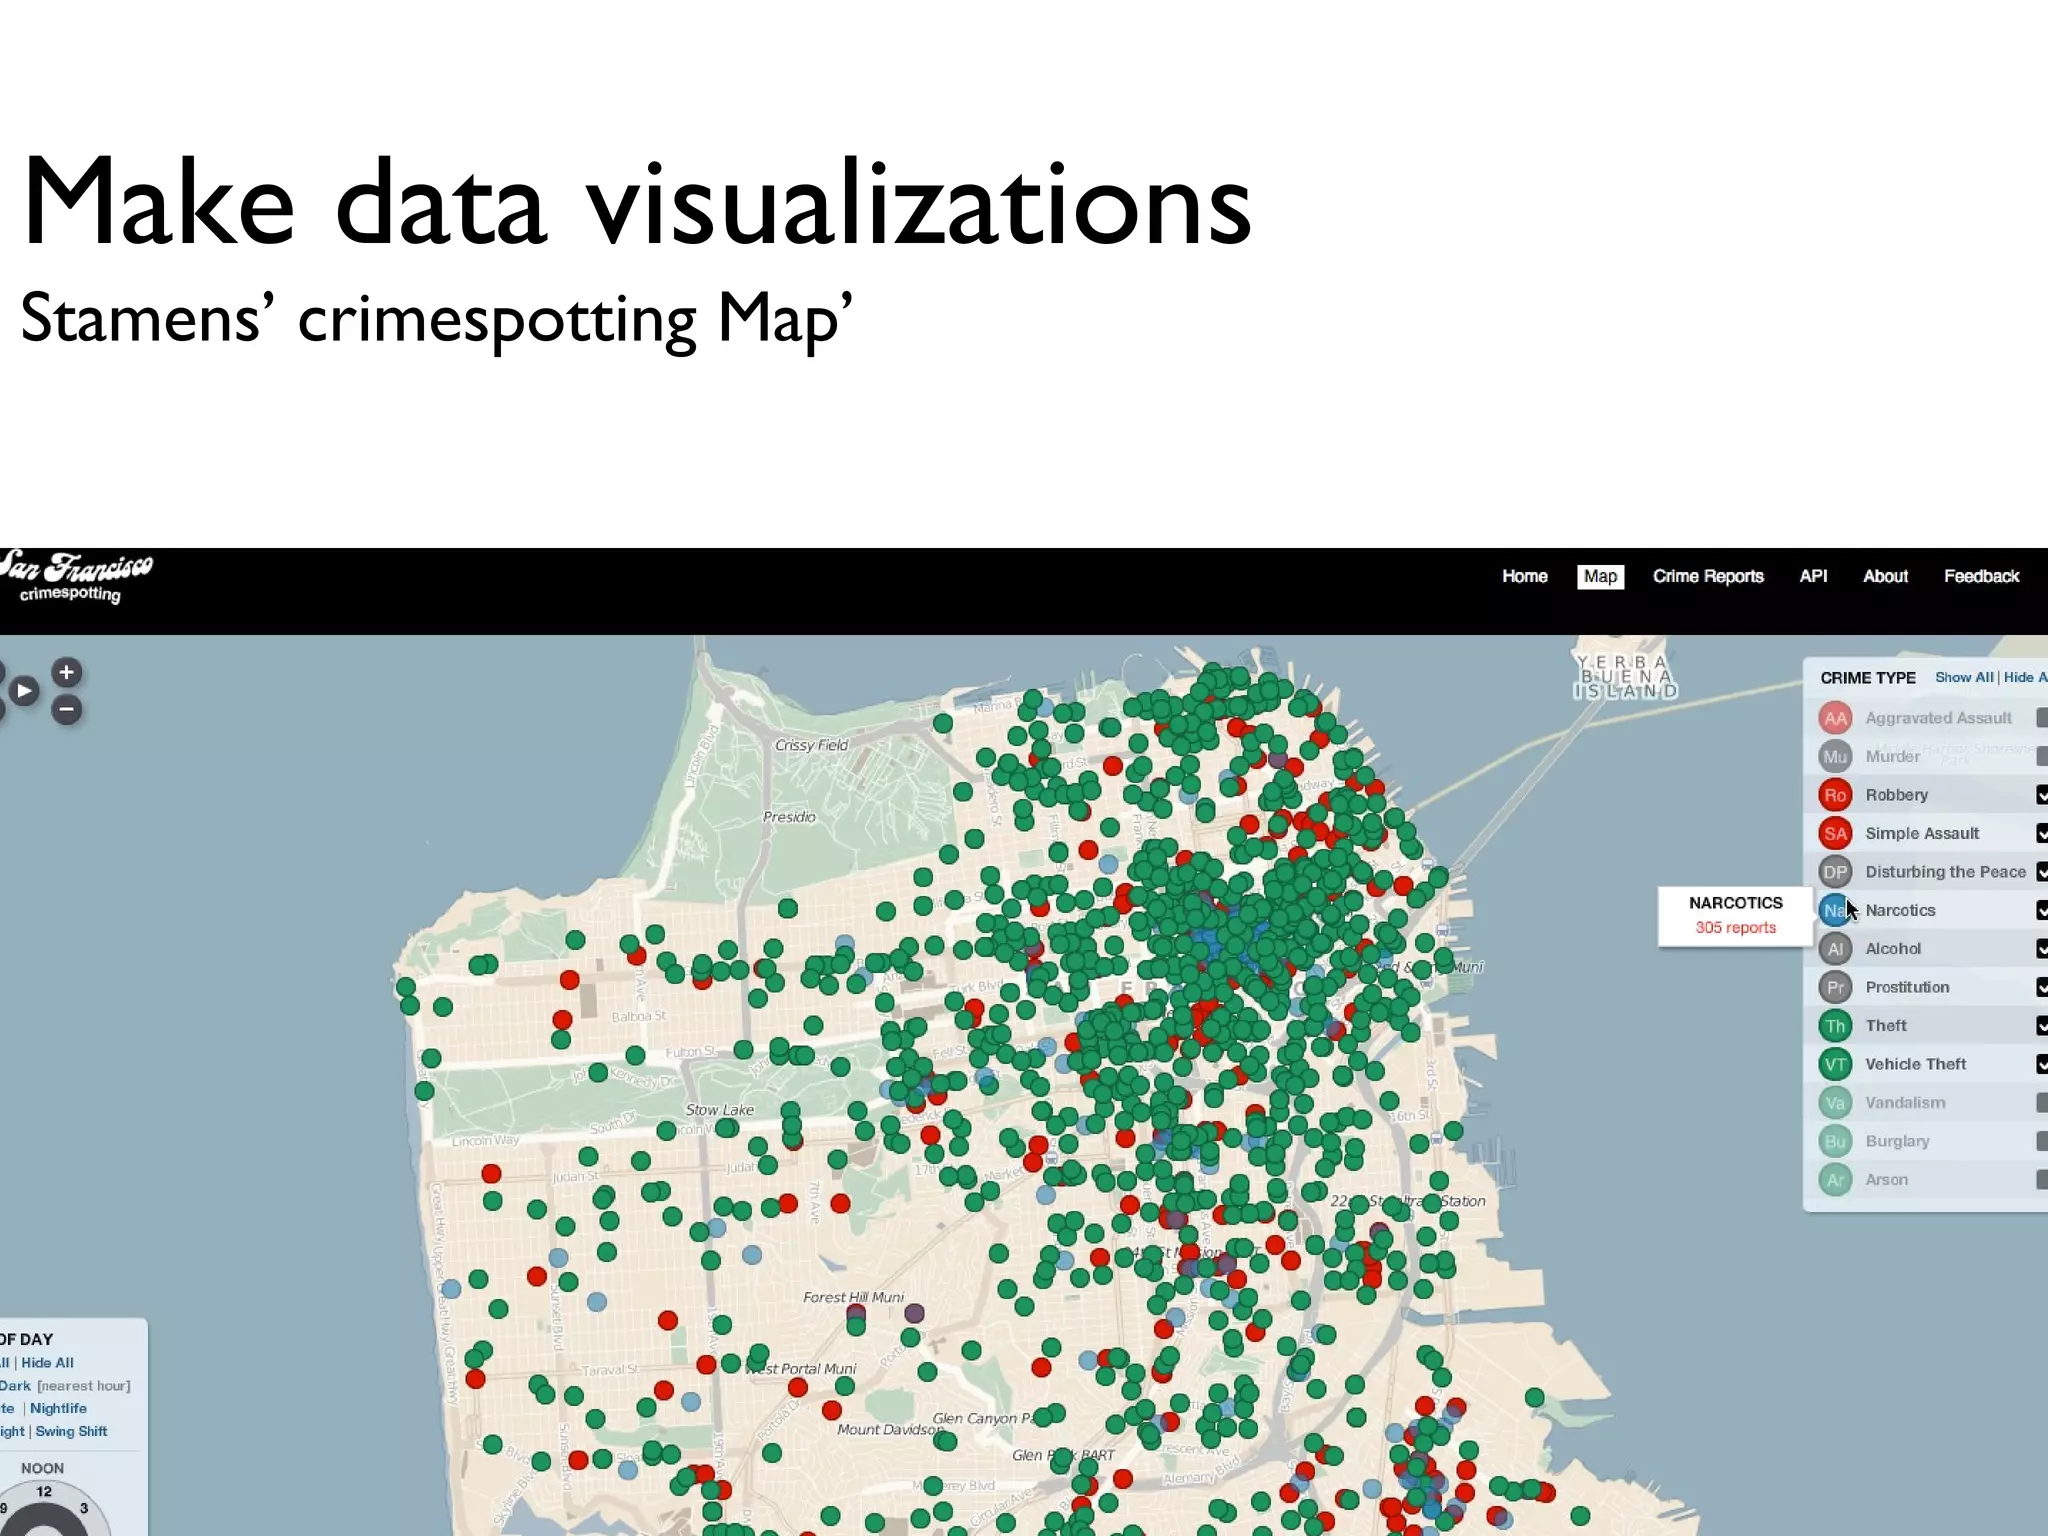The height and width of the screenshot is (1536, 2048).
Task: Click the Disturbing the Peace DP icon
Action: (1835, 872)
